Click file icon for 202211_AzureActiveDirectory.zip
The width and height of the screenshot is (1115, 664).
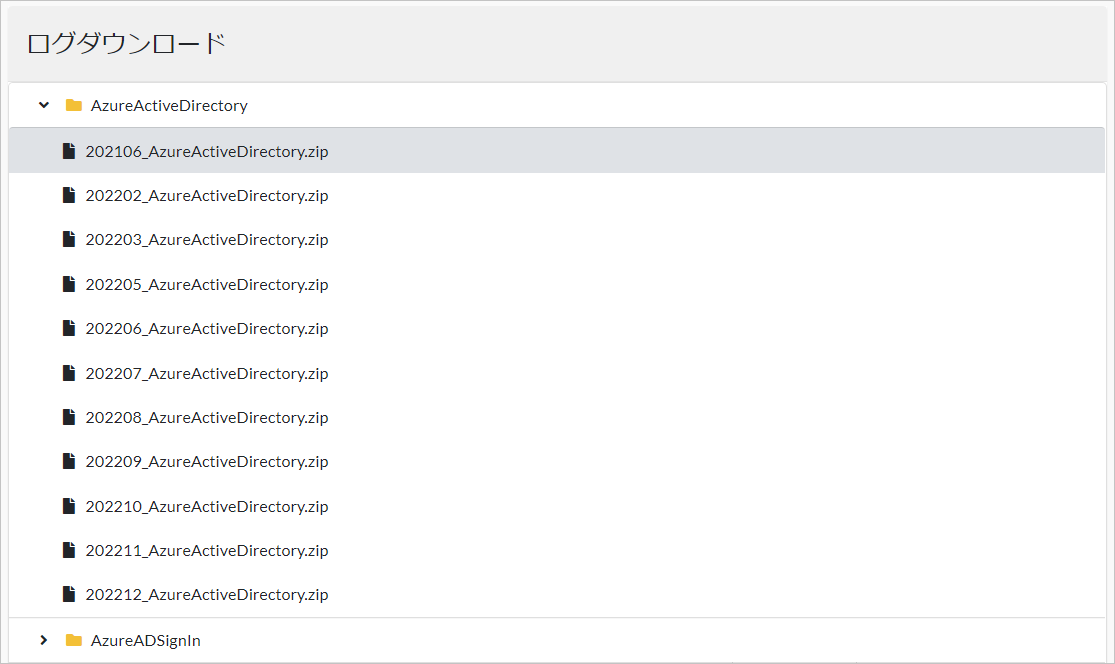tap(69, 550)
